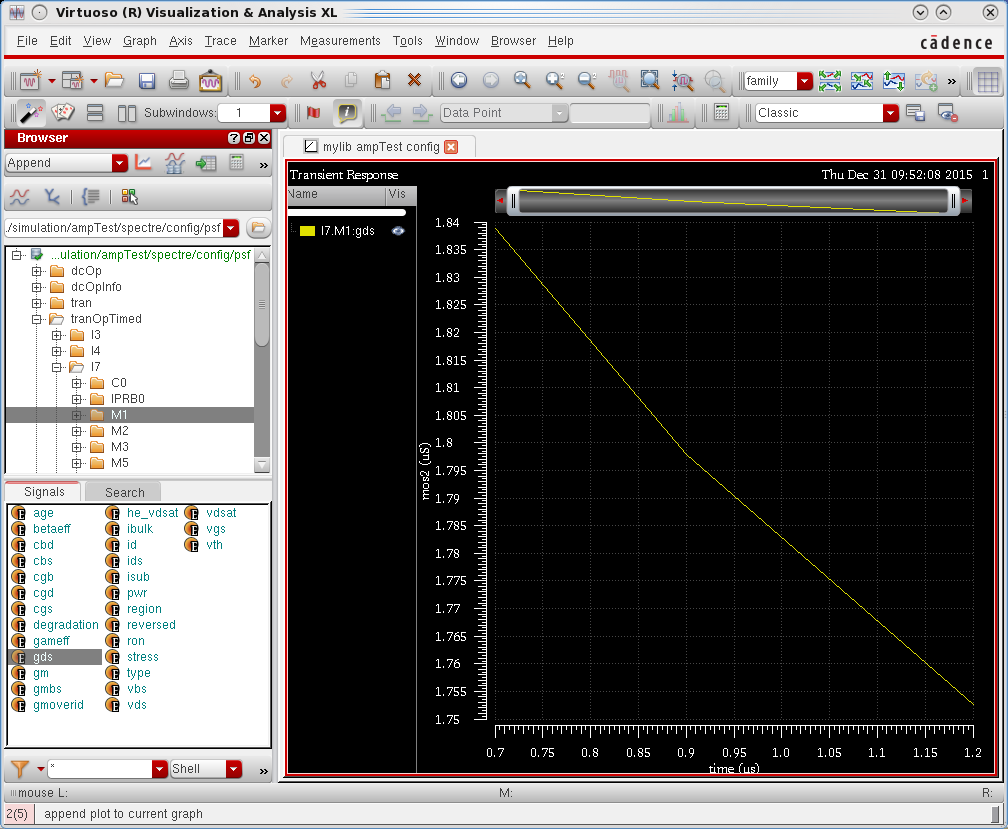Click the playing cards layout icon
This screenshot has width=1008, height=829.
(63, 113)
